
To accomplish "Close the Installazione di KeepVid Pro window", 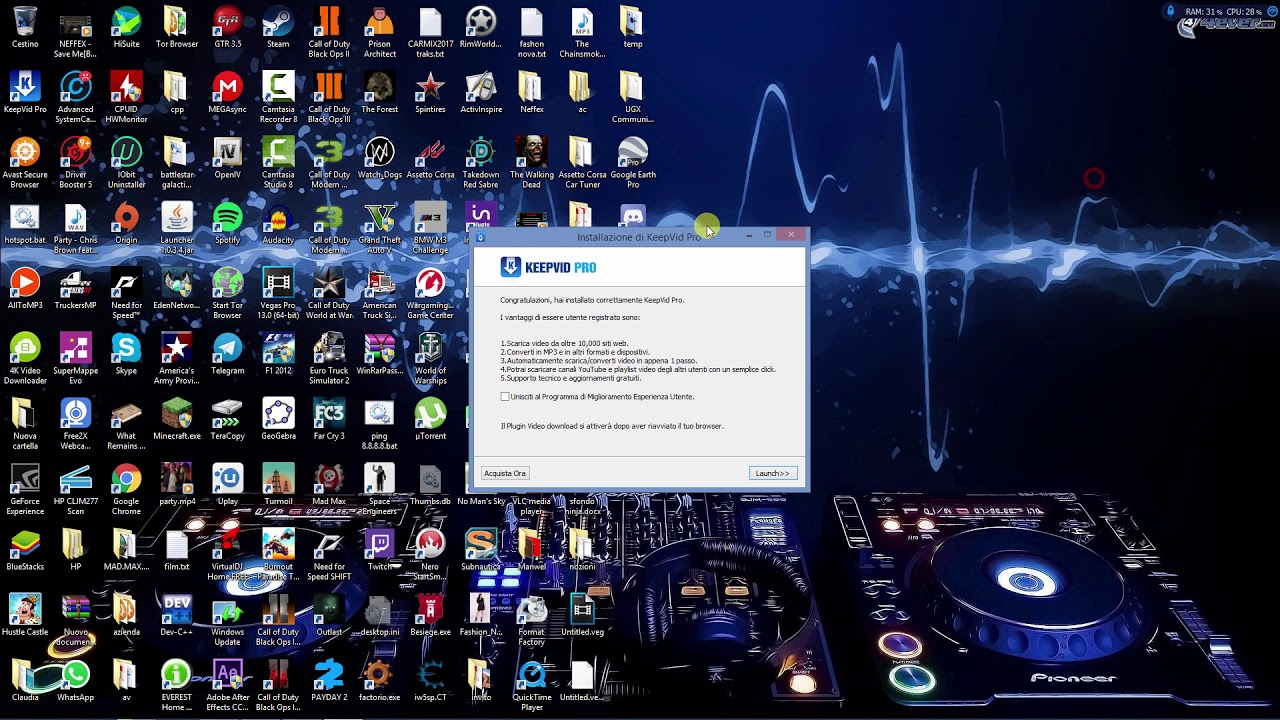I will (x=791, y=235).
